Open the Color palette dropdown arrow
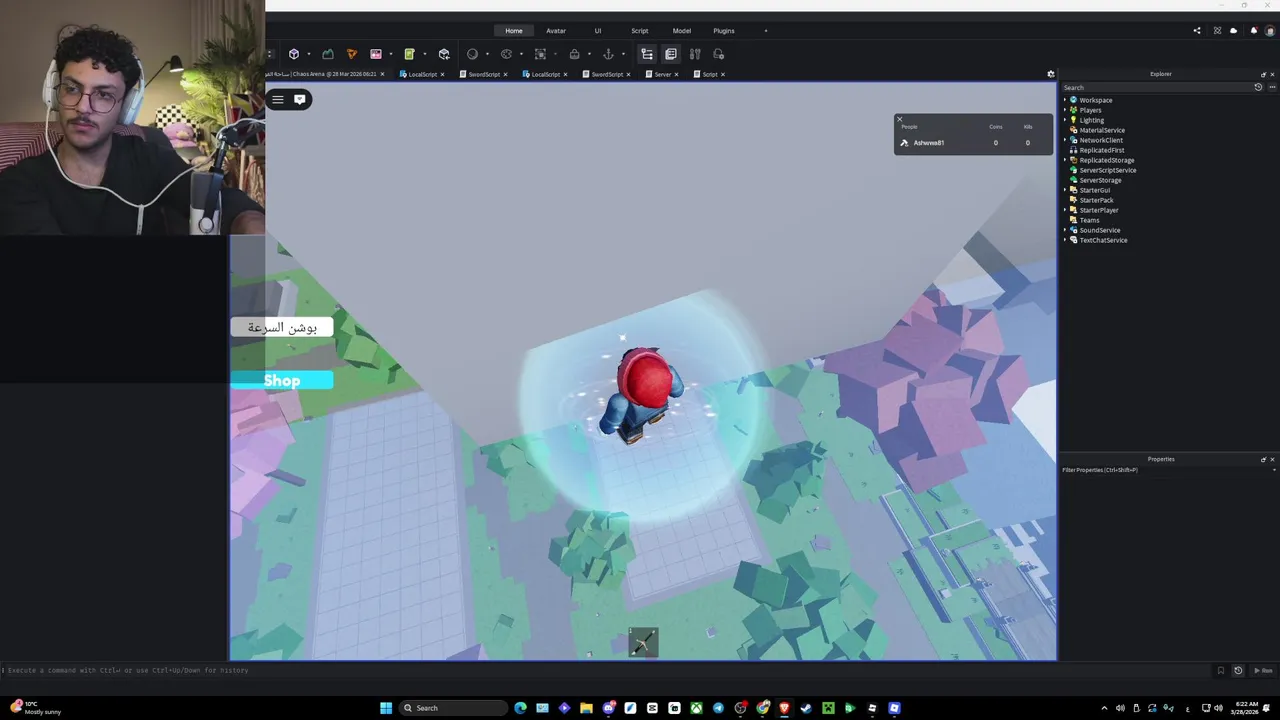 [521, 54]
